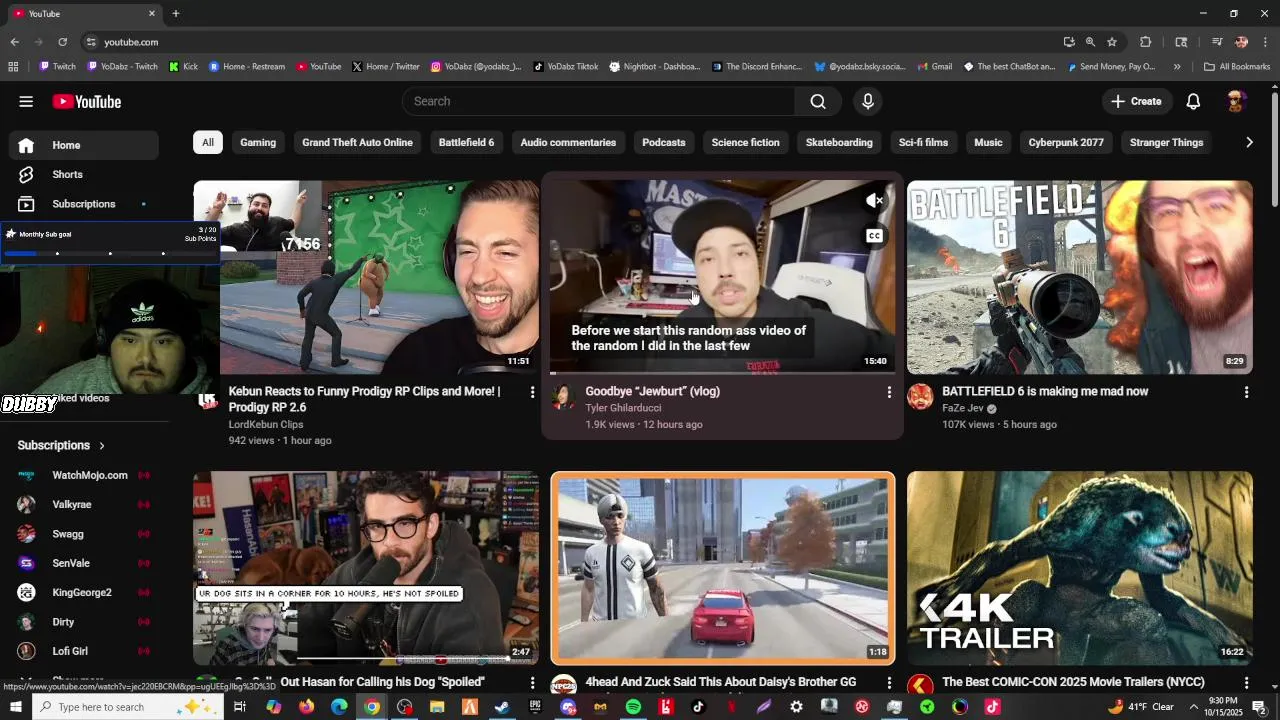This screenshot has width=1280, height=720.
Task: Open options for Comic-Con trailers video
Action: pos(1246,683)
